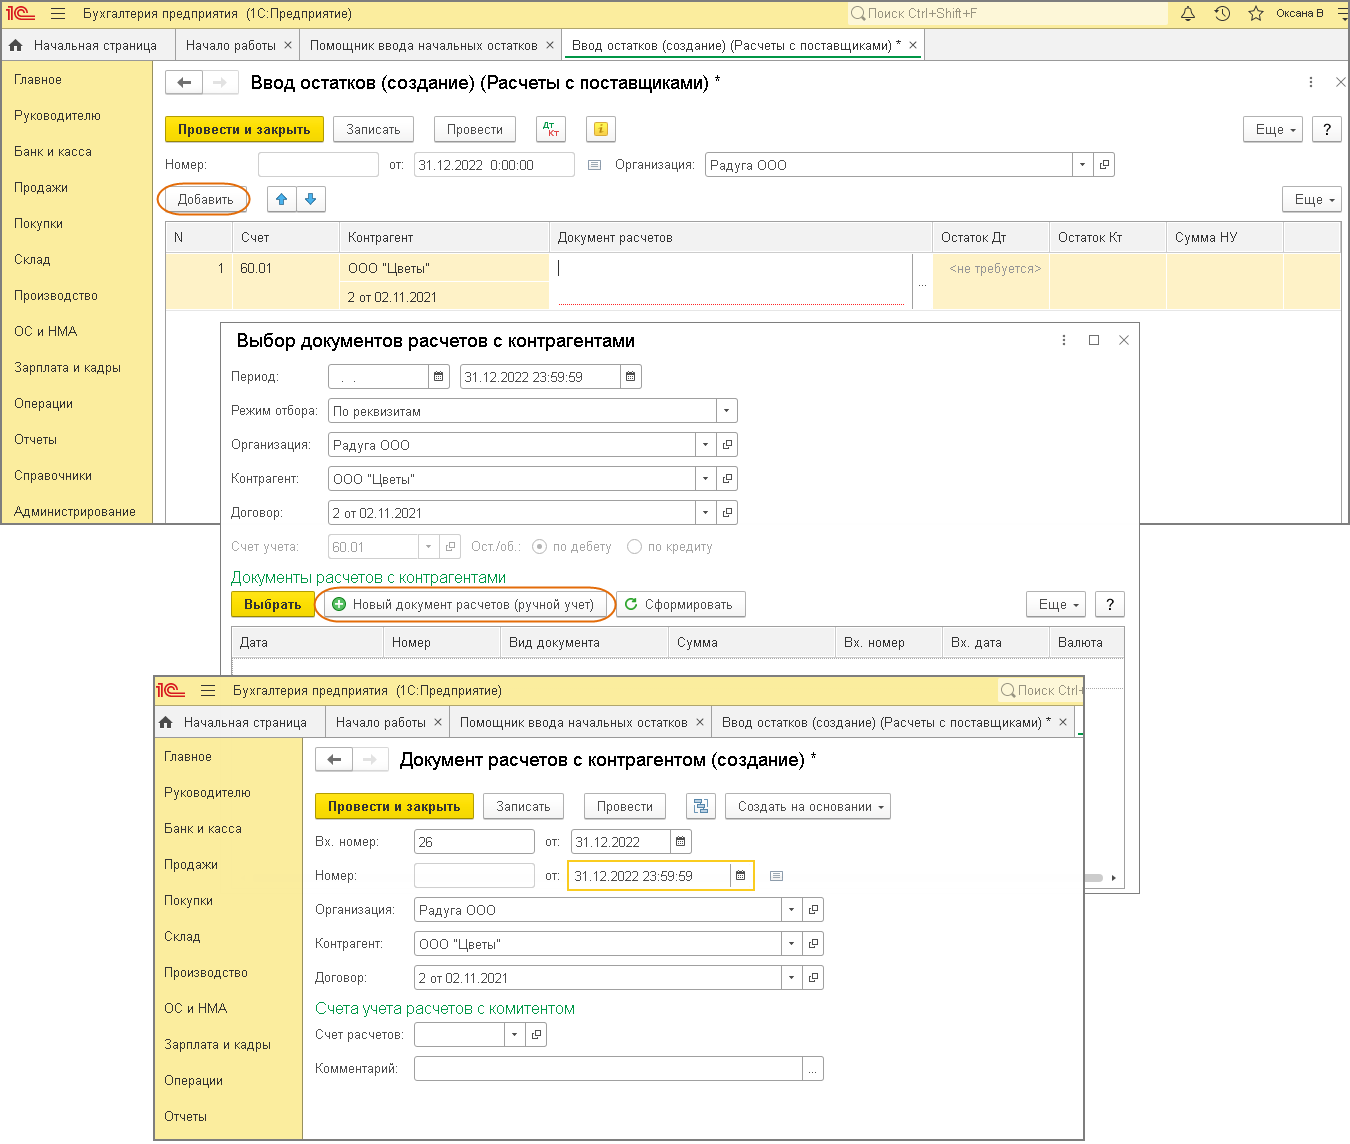The image size is (1350, 1144).
Task: Expand the Счет расчетов dropdown
Action: (x=514, y=1035)
